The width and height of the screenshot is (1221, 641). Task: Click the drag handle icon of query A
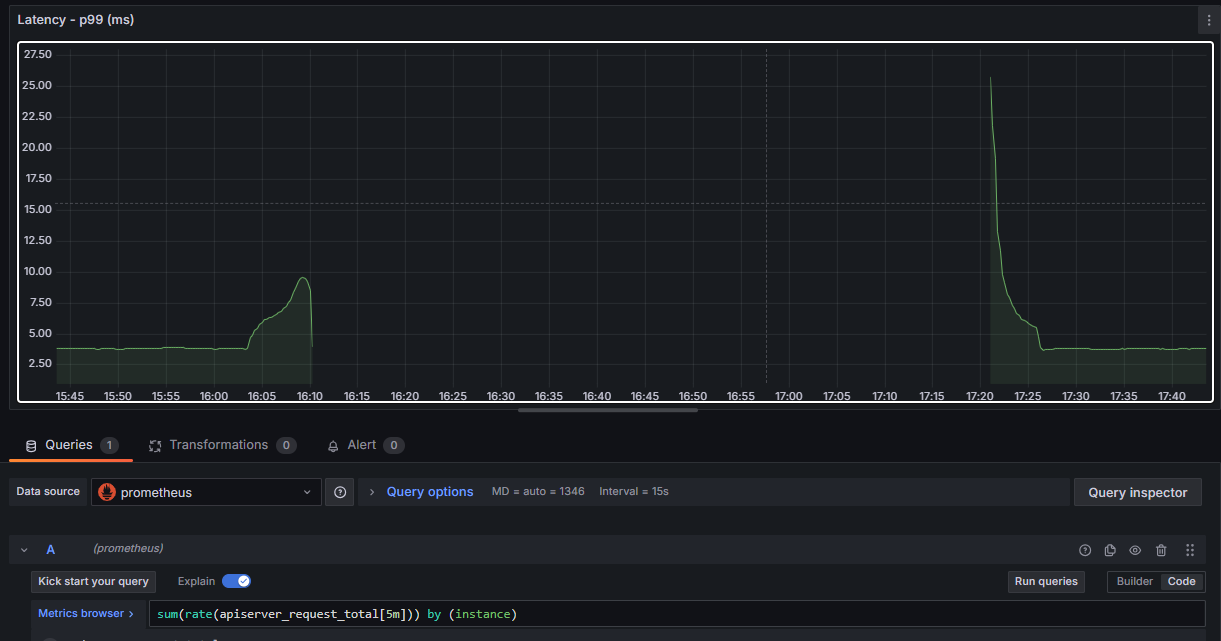[1189, 550]
